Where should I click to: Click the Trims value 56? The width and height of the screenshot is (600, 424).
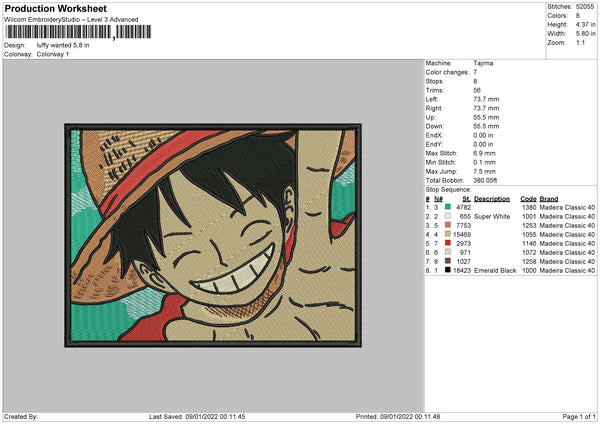pyautogui.click(x=477, y=90)
